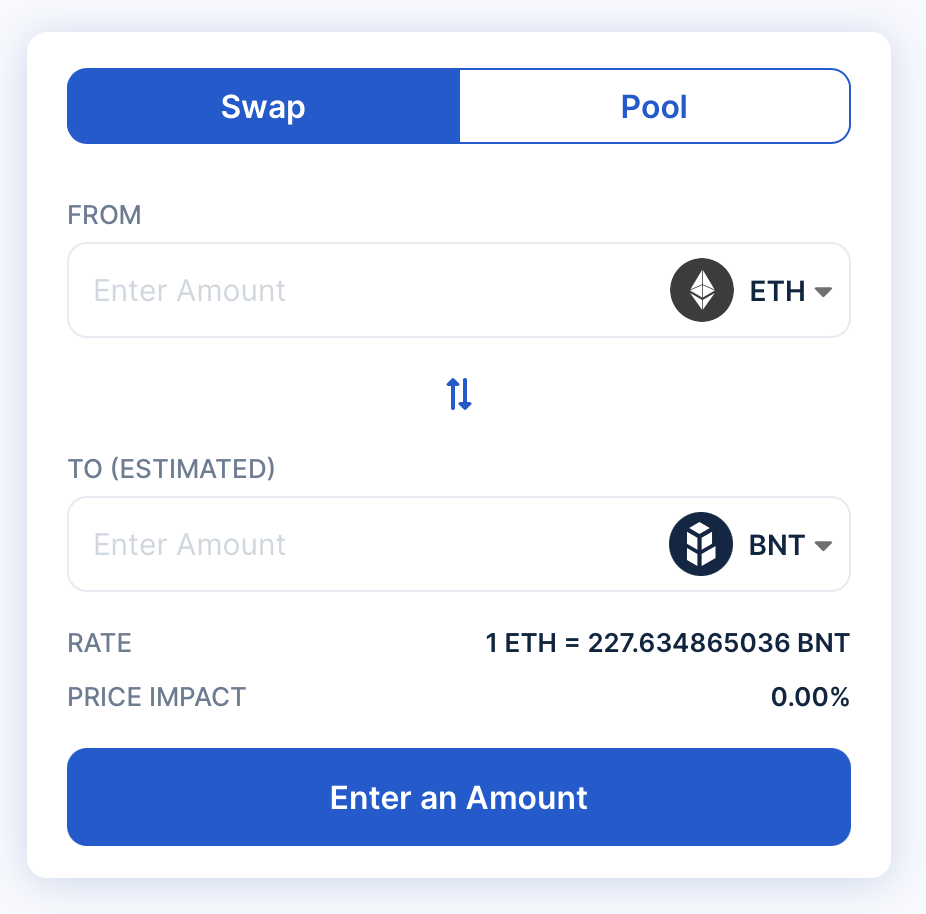Select the Bancor icon in TO field
The width and height of the screenshot is (926, 914).
point(701,544)
